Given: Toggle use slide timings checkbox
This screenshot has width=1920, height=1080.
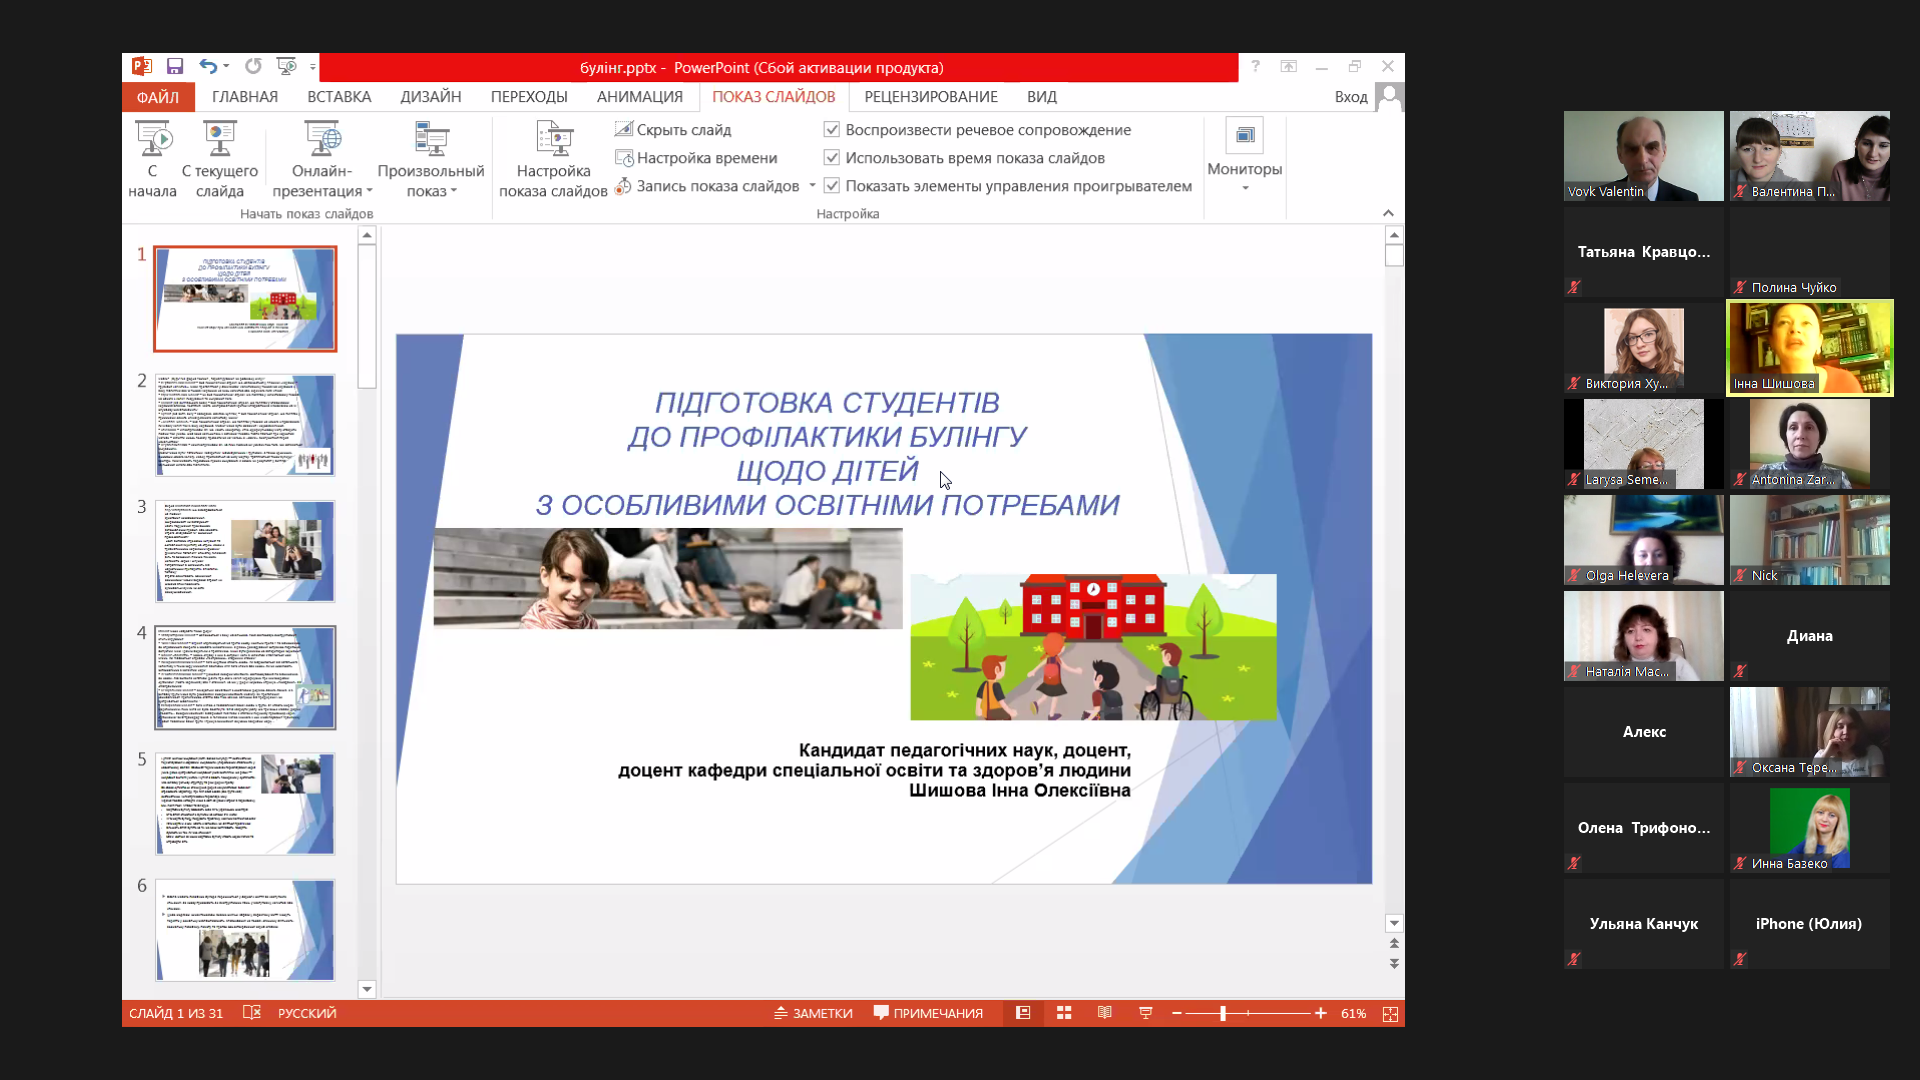Looking at the screenshot, I should [832, 158].
